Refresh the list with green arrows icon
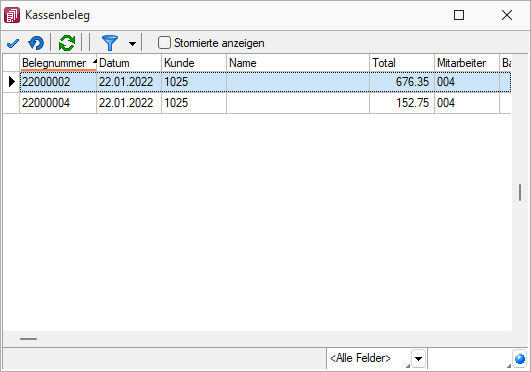Viewport: 531px width, 372px height. pos(67,43)
